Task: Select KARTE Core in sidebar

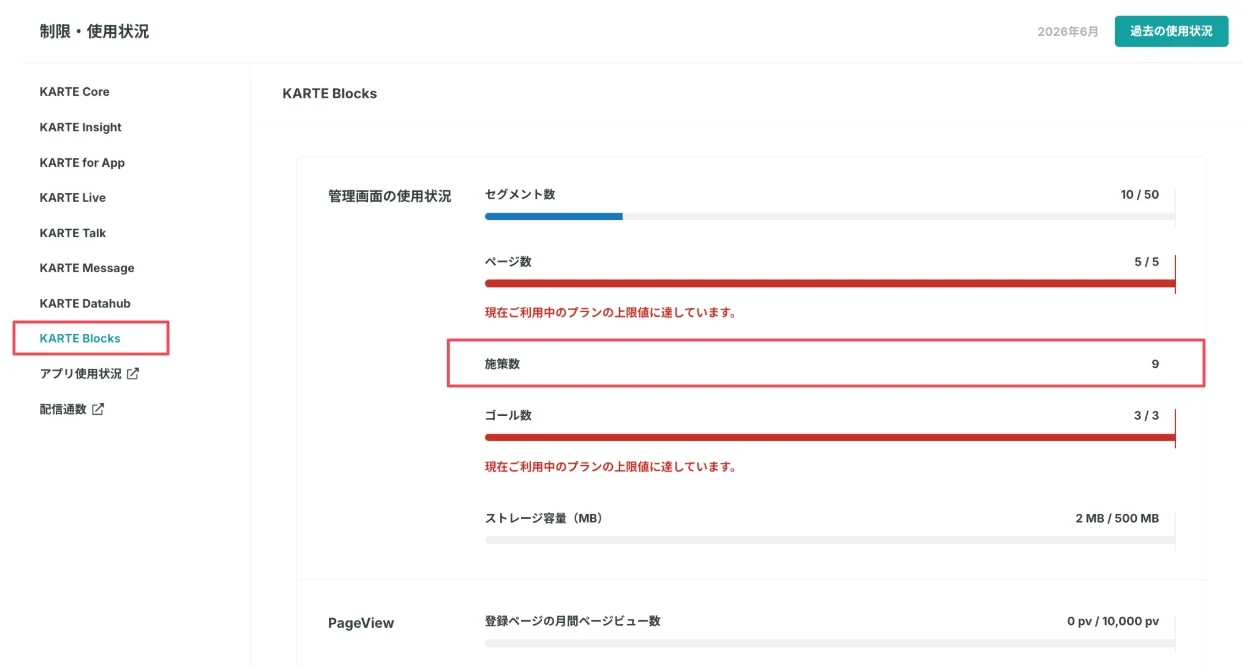Action: (x=75, y=92)
